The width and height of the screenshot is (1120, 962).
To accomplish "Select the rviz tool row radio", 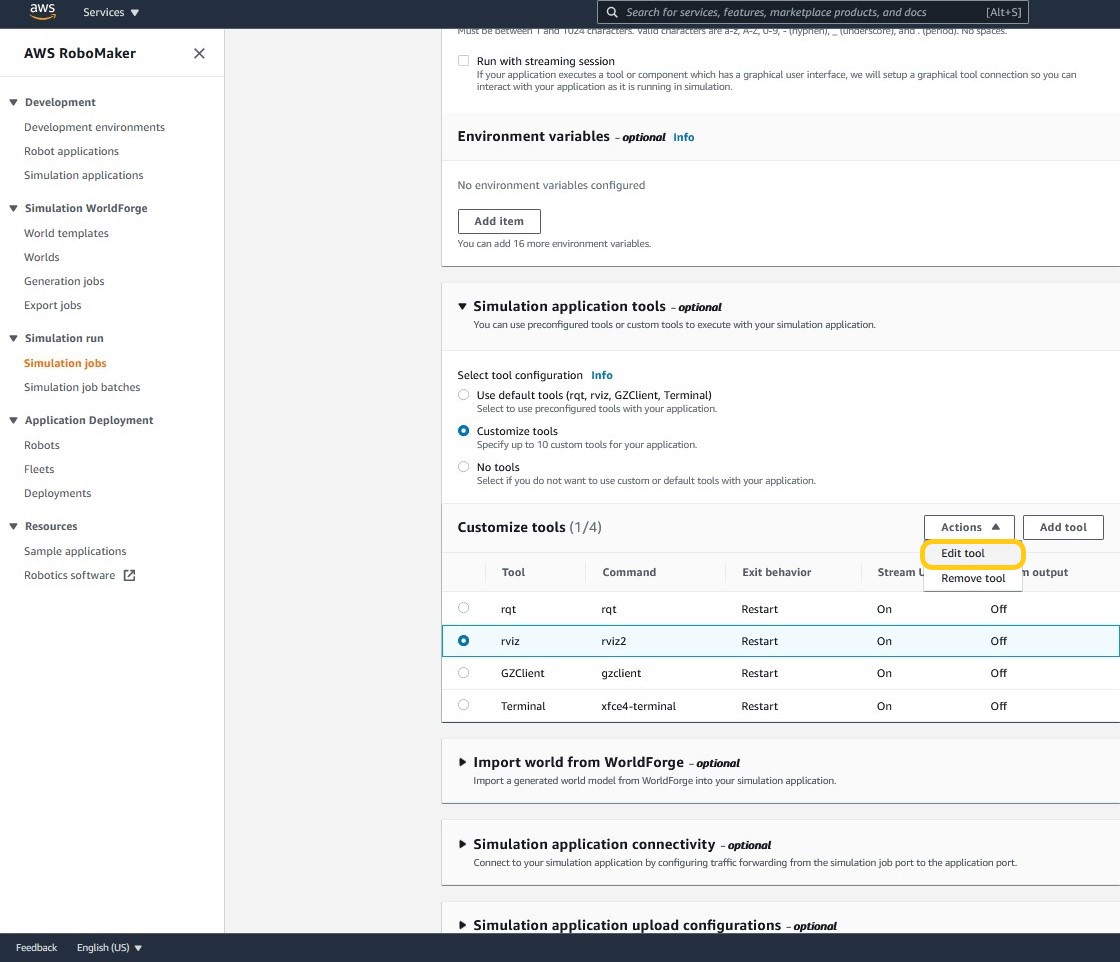I will [464, 641].
